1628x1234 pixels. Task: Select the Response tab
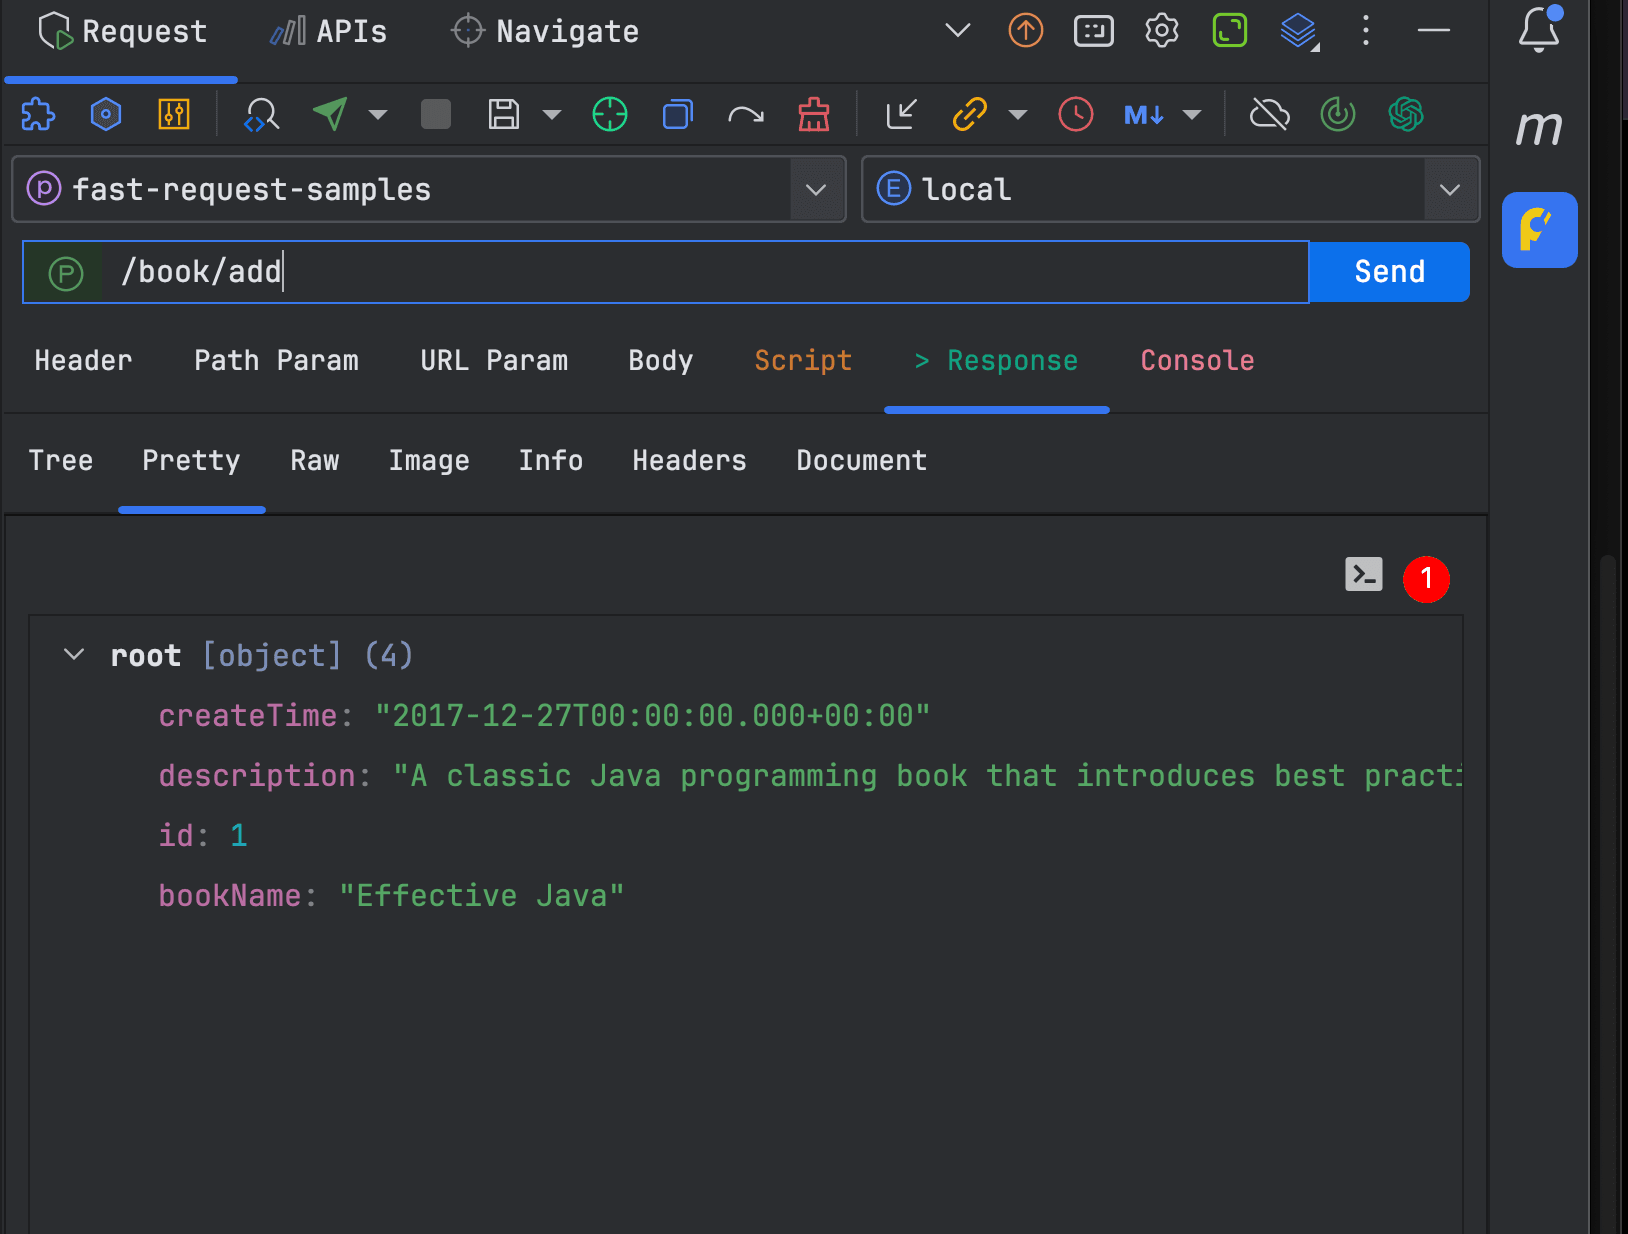pos(997,361)
